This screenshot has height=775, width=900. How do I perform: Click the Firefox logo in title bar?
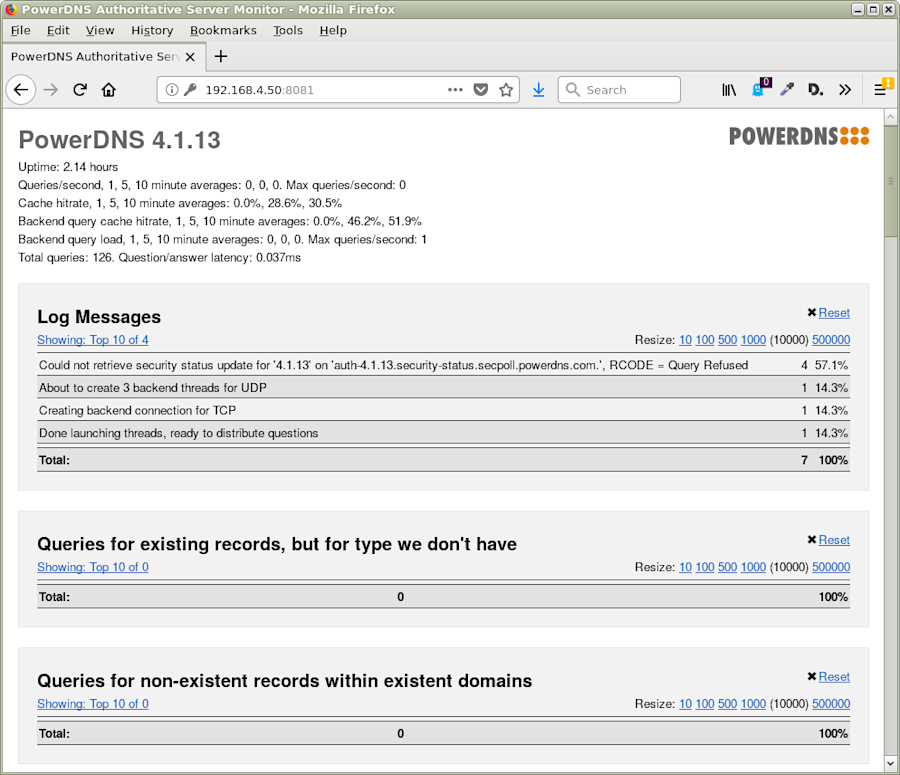11,9
